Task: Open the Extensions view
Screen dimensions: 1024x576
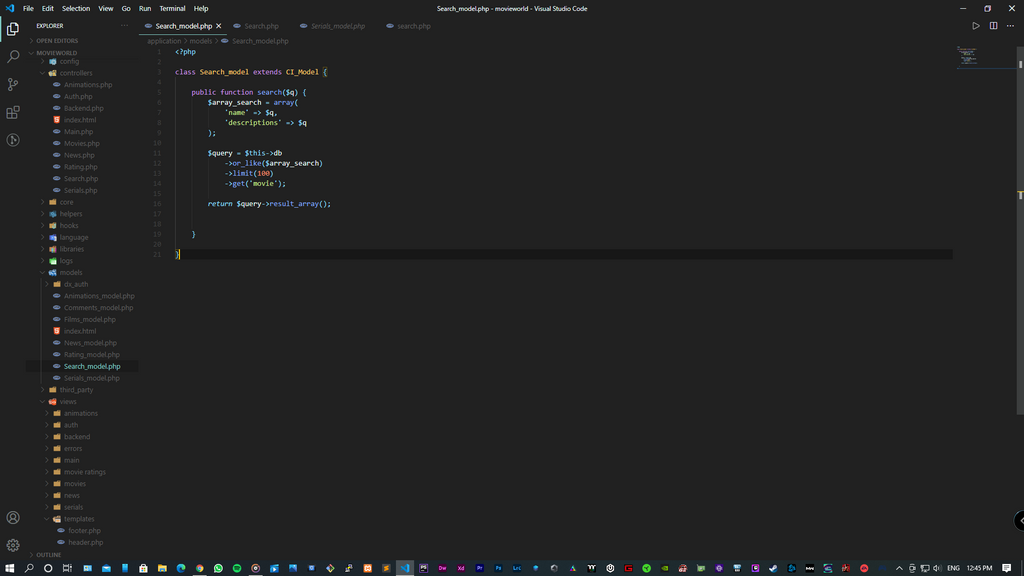Action: click(12, 112)
